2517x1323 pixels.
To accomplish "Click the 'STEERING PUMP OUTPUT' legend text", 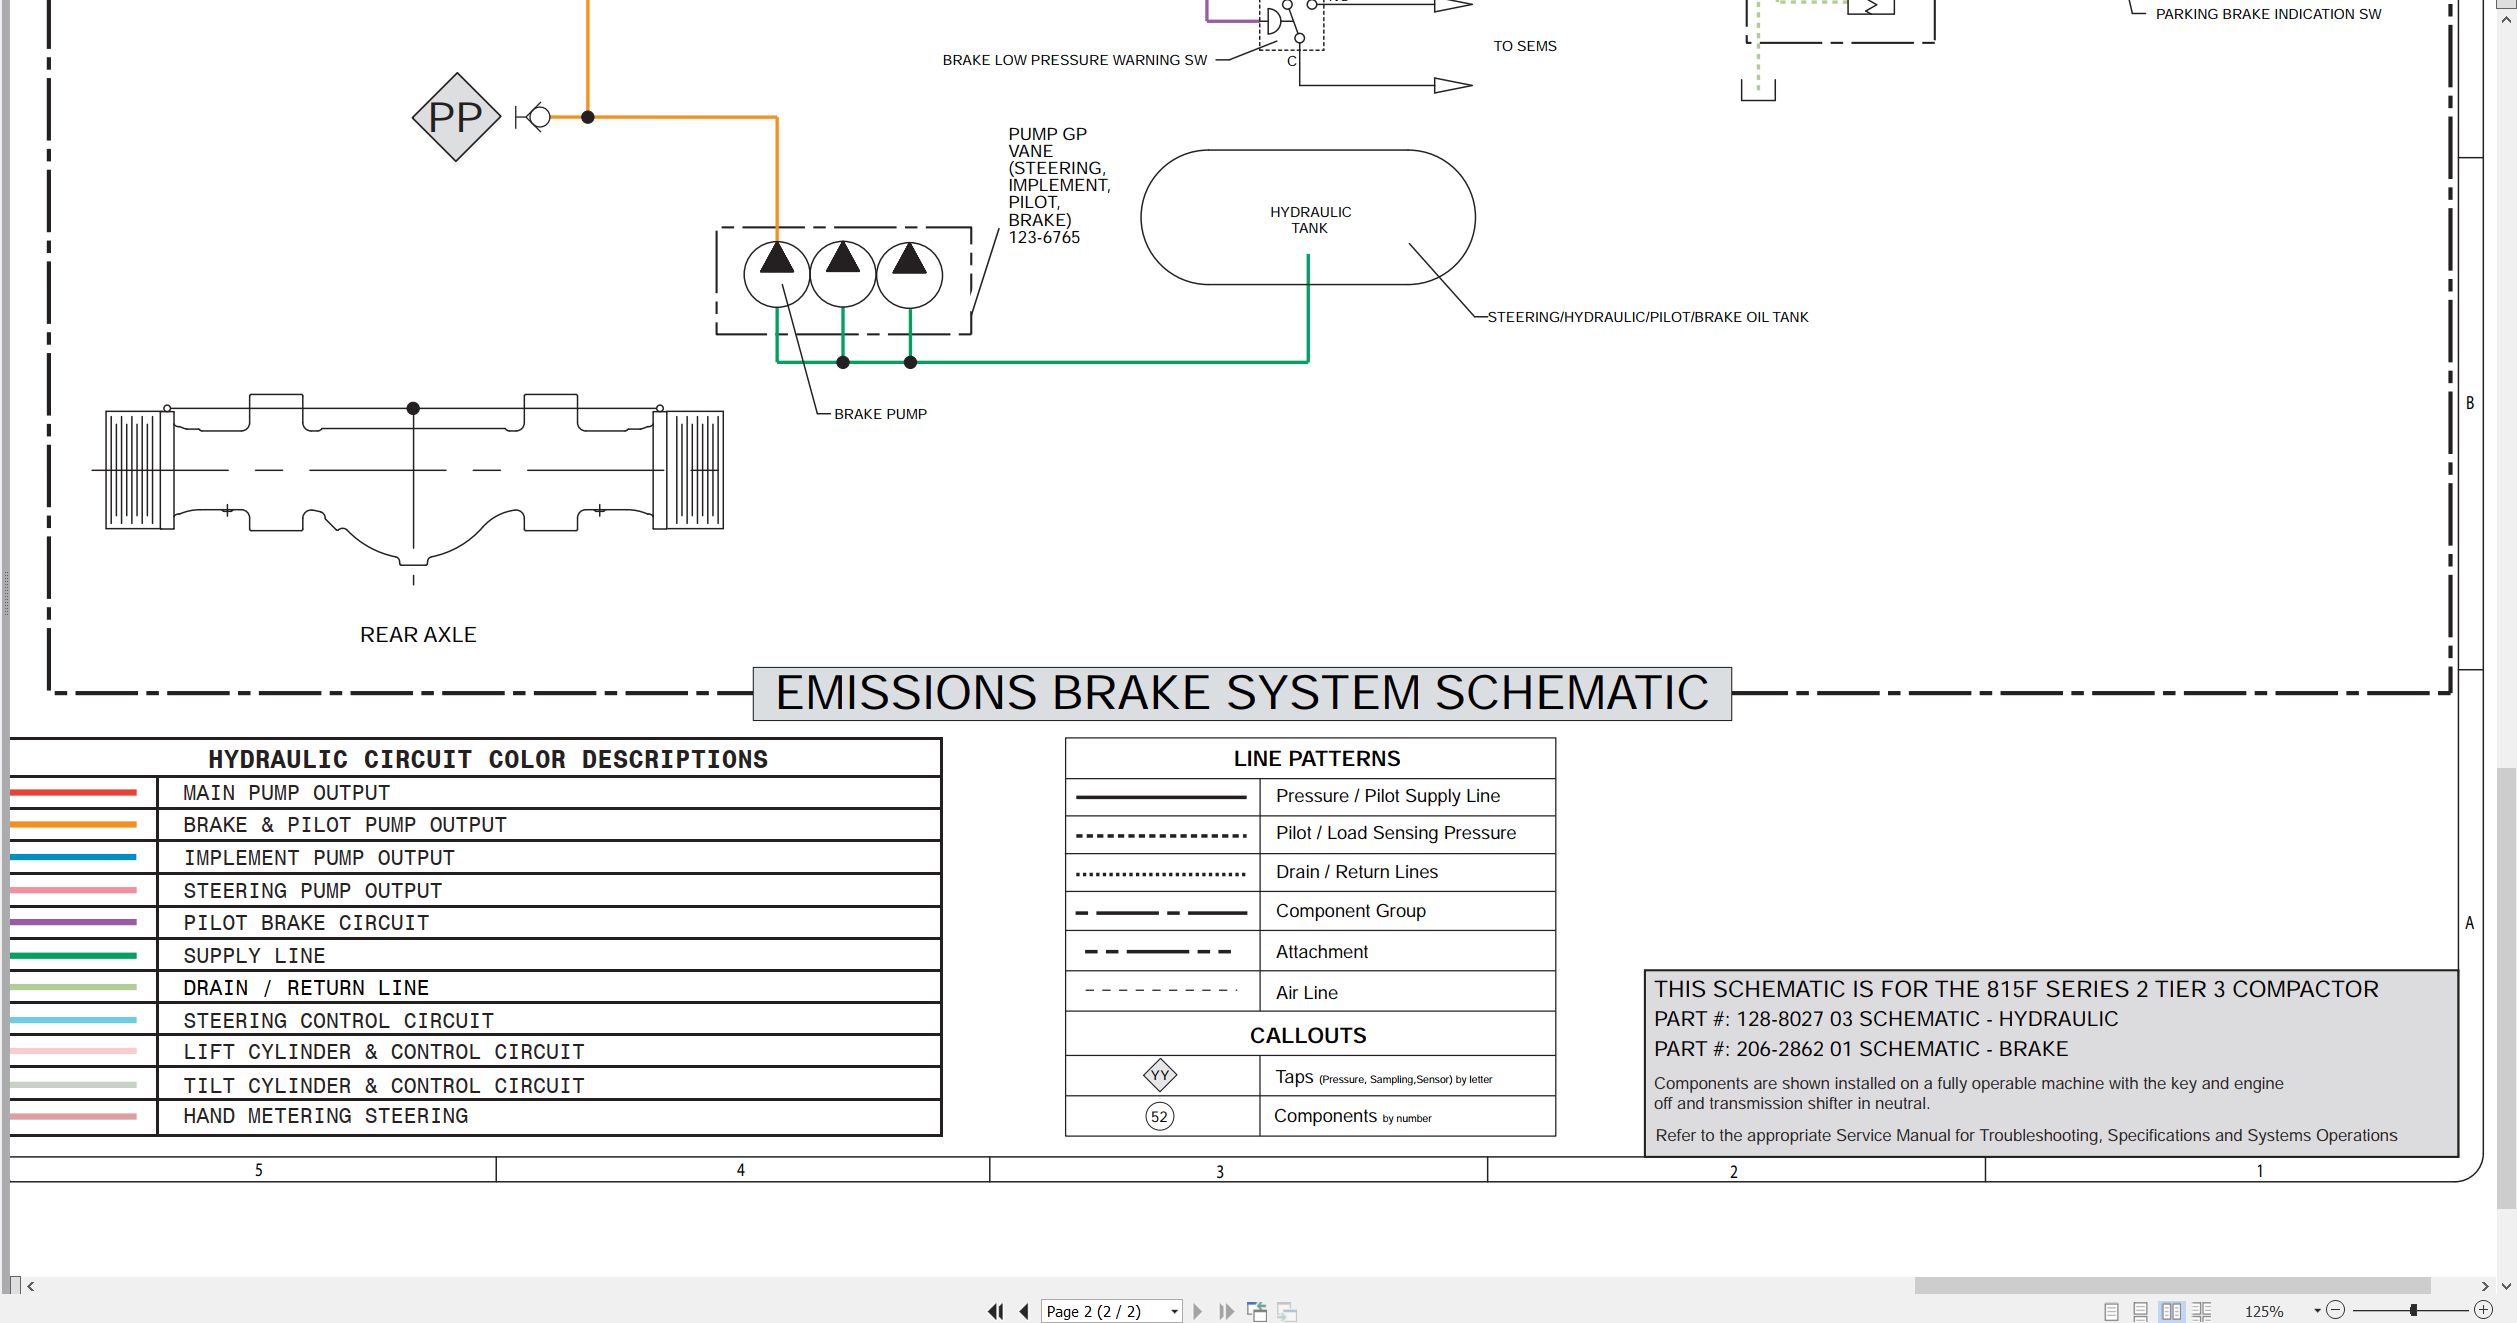I will [312, 891].
